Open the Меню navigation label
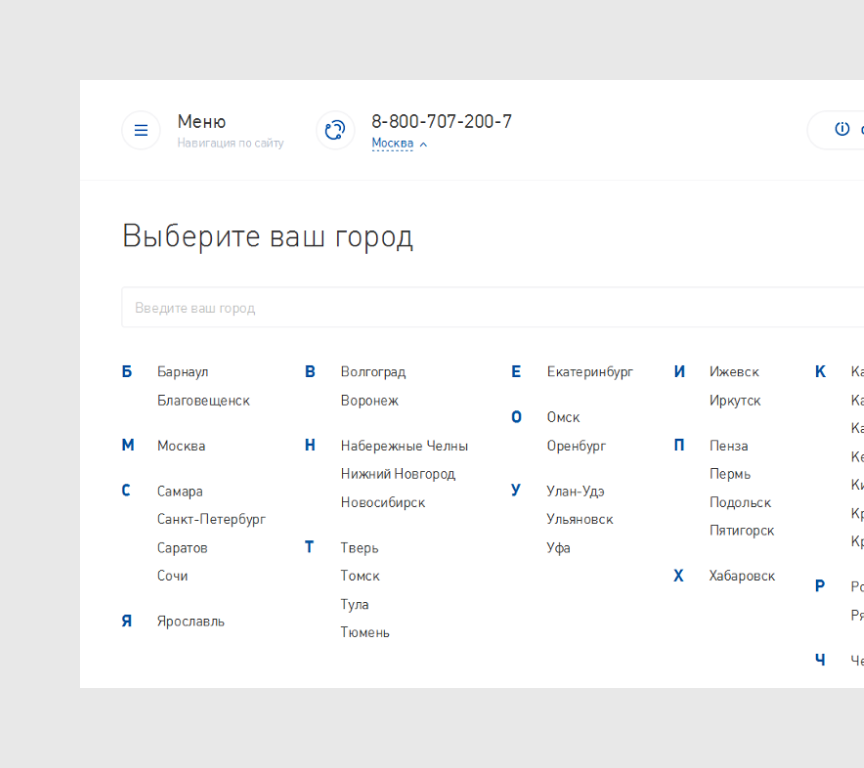The height and width of the screenshot is (768, 864). (202, 121)
